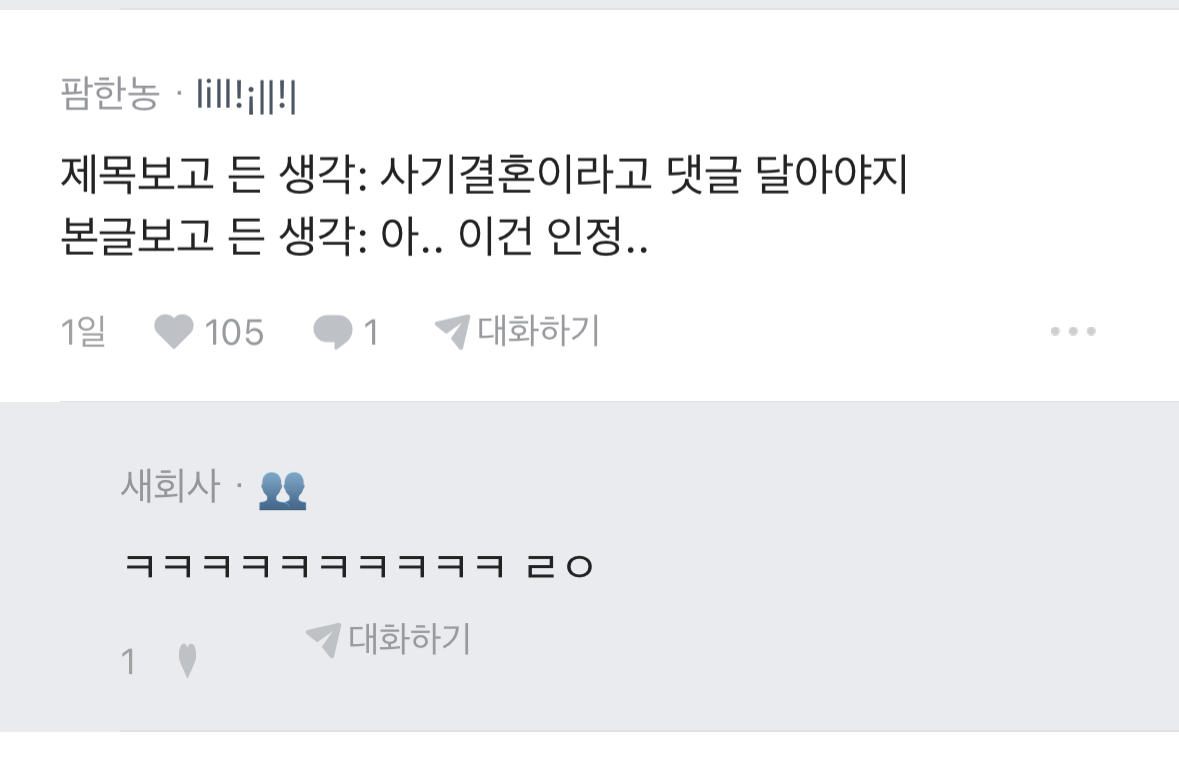This screenshot has height=780, width=1179.
Task: Click the username lill!¡||!| next to 팜한농
Action: [x=247, y=96]
